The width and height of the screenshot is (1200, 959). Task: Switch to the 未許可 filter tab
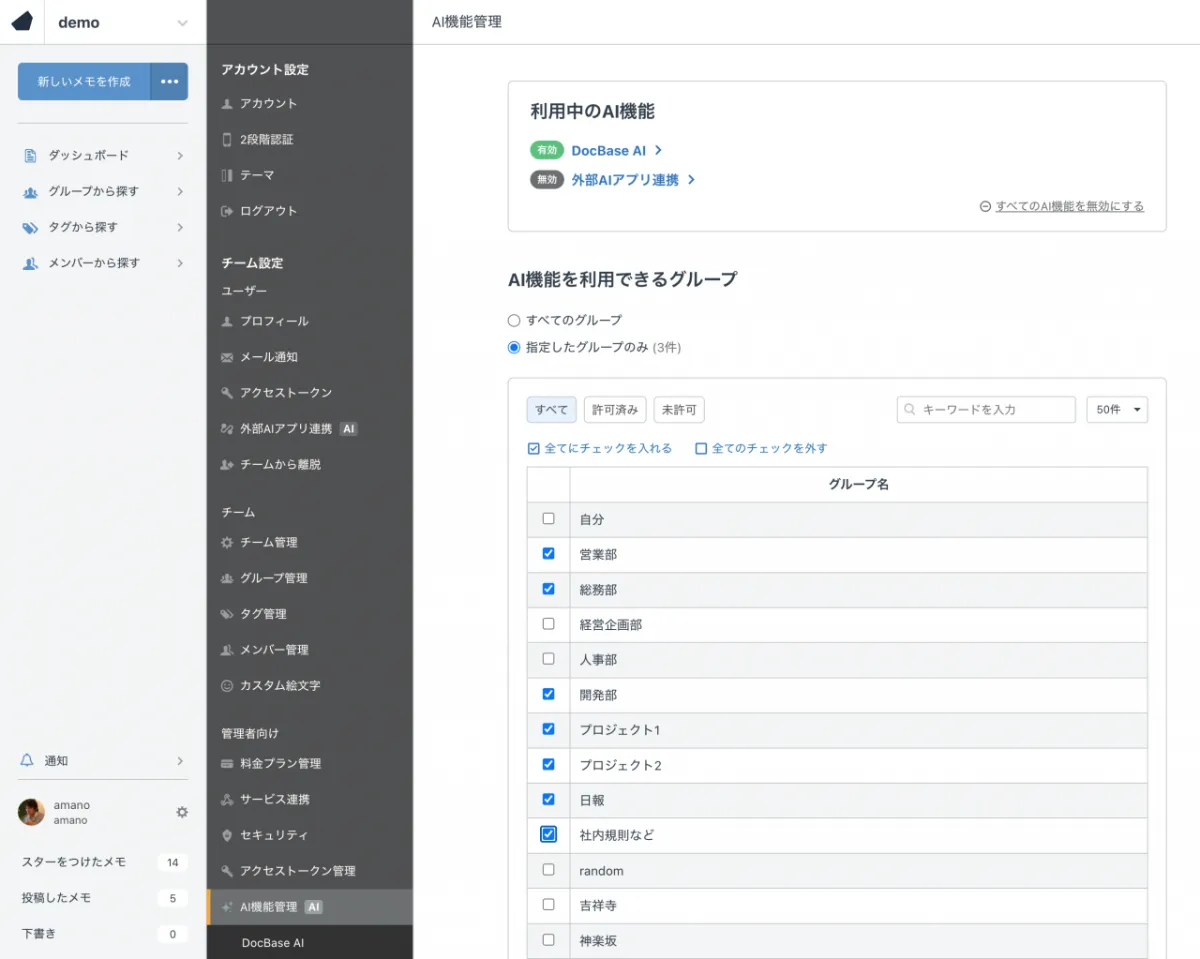(x=679, y=410)
